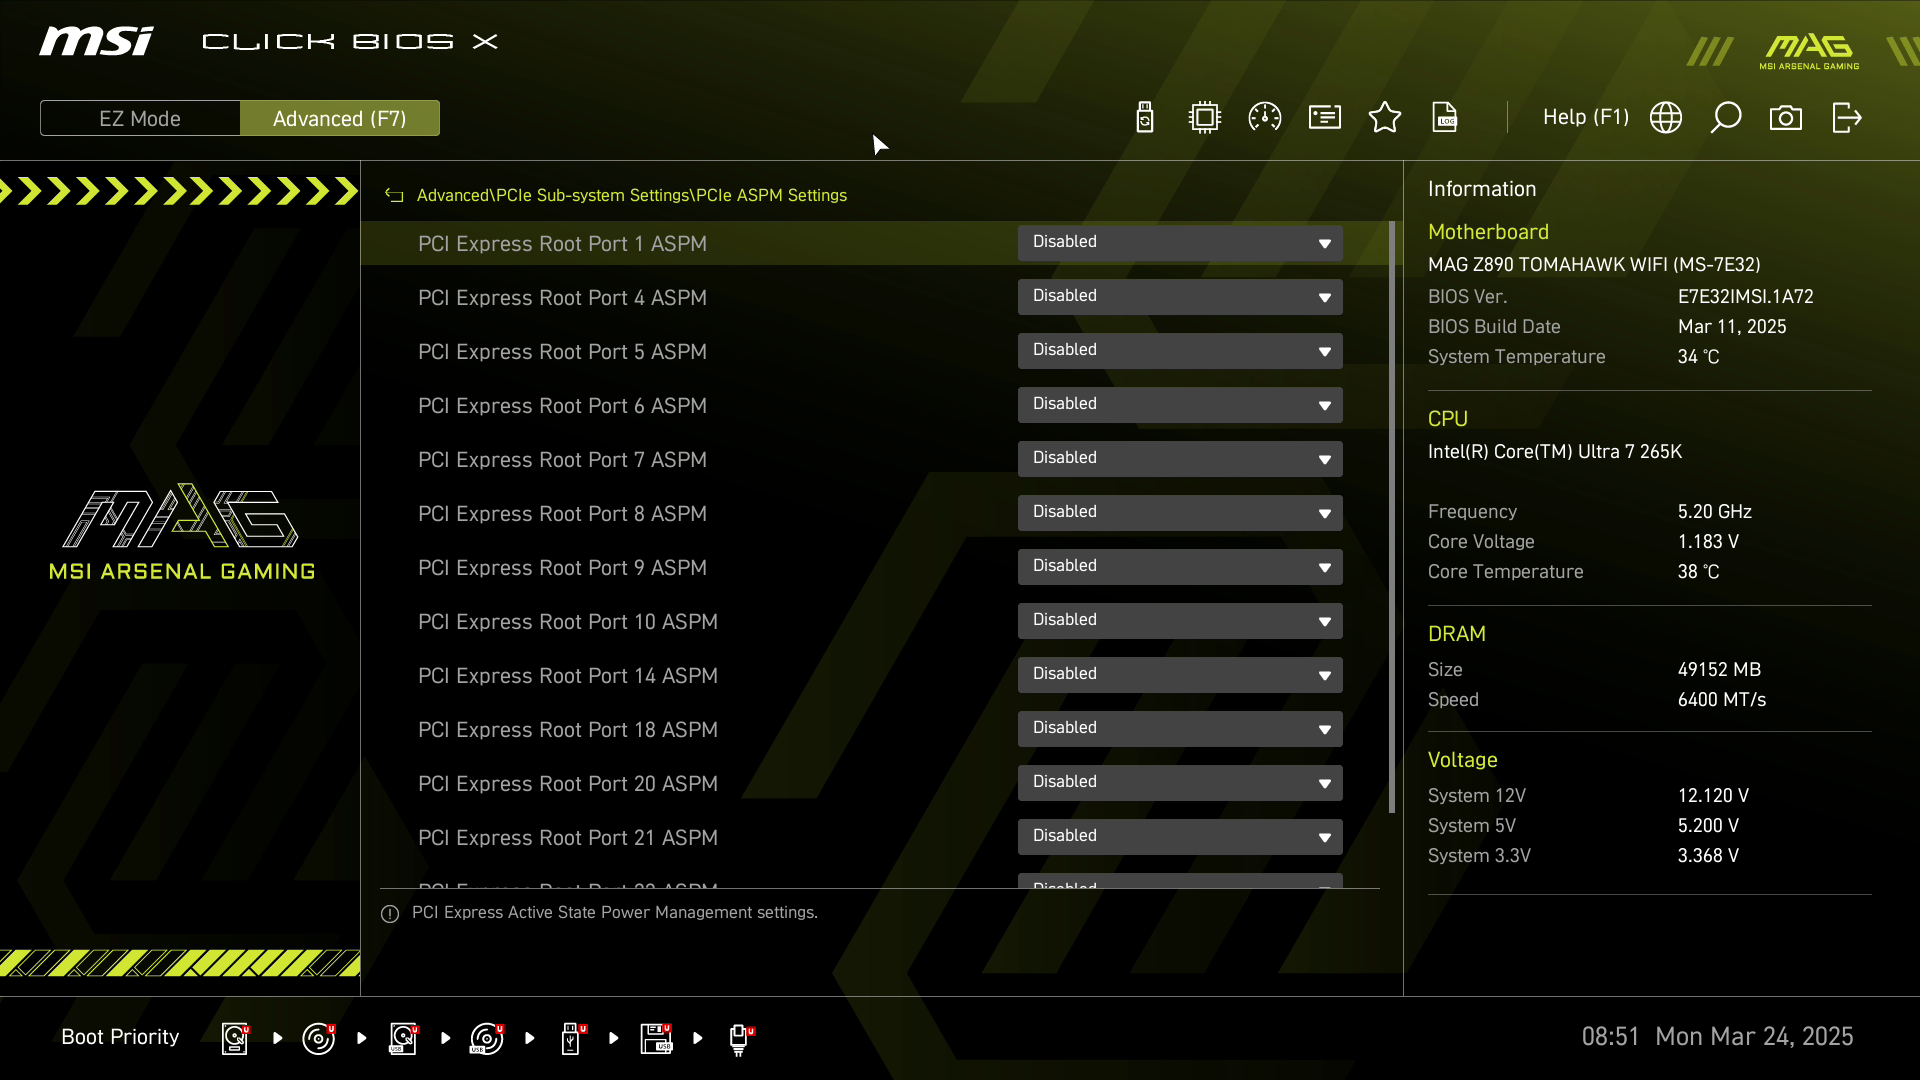Open the Root Port 14 ASPM dropdown

click(1180, 675)
